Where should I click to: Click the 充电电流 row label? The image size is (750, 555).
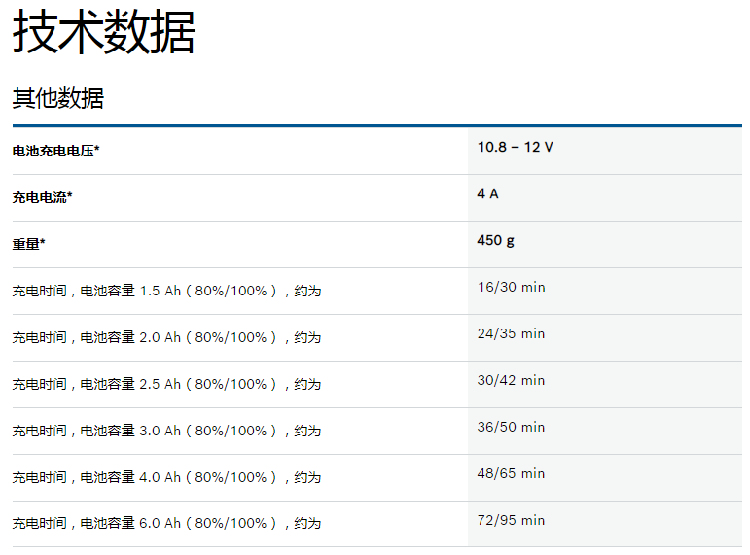pos(42,198)
